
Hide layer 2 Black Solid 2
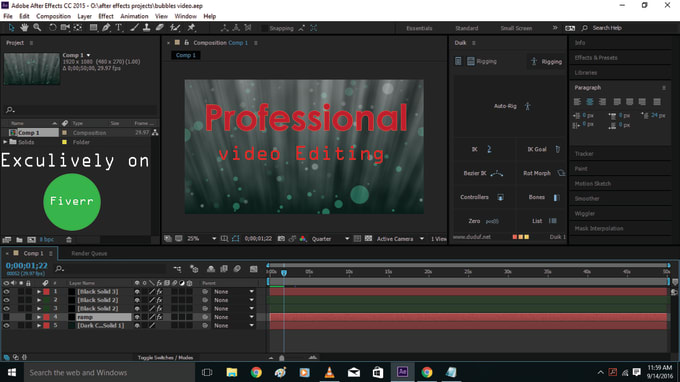coord(6,300)
